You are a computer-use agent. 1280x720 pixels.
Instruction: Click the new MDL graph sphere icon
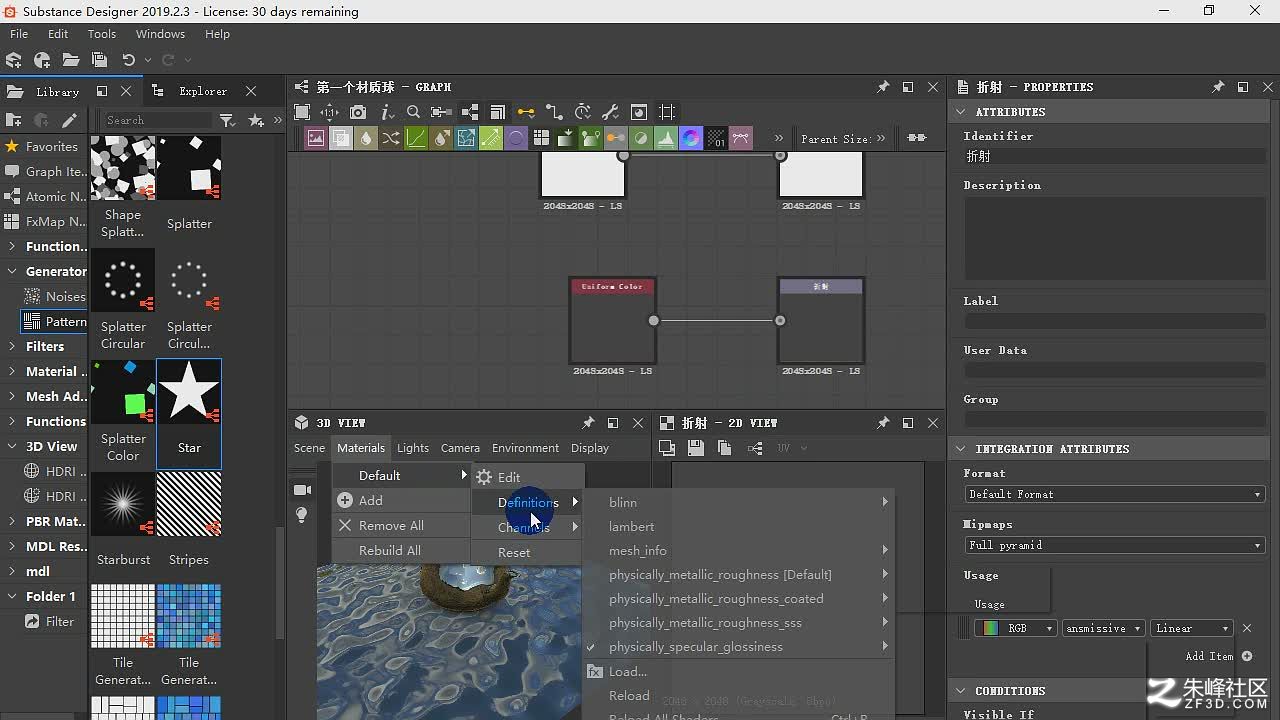tap(42, 60)
